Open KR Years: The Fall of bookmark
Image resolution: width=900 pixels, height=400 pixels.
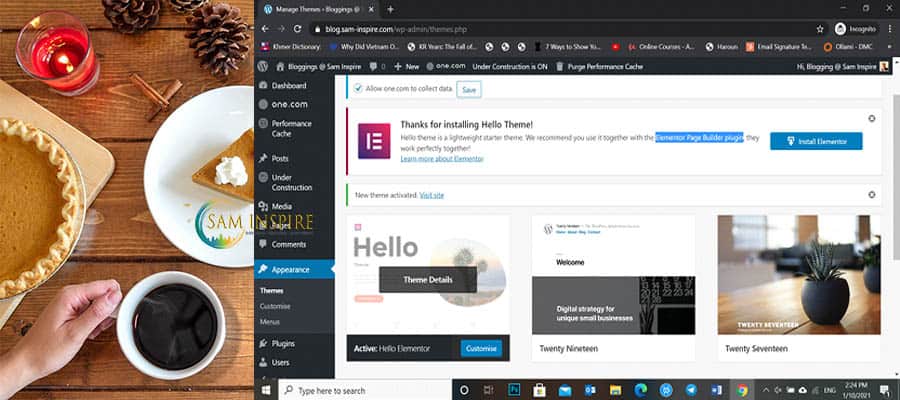pos(441,47)
